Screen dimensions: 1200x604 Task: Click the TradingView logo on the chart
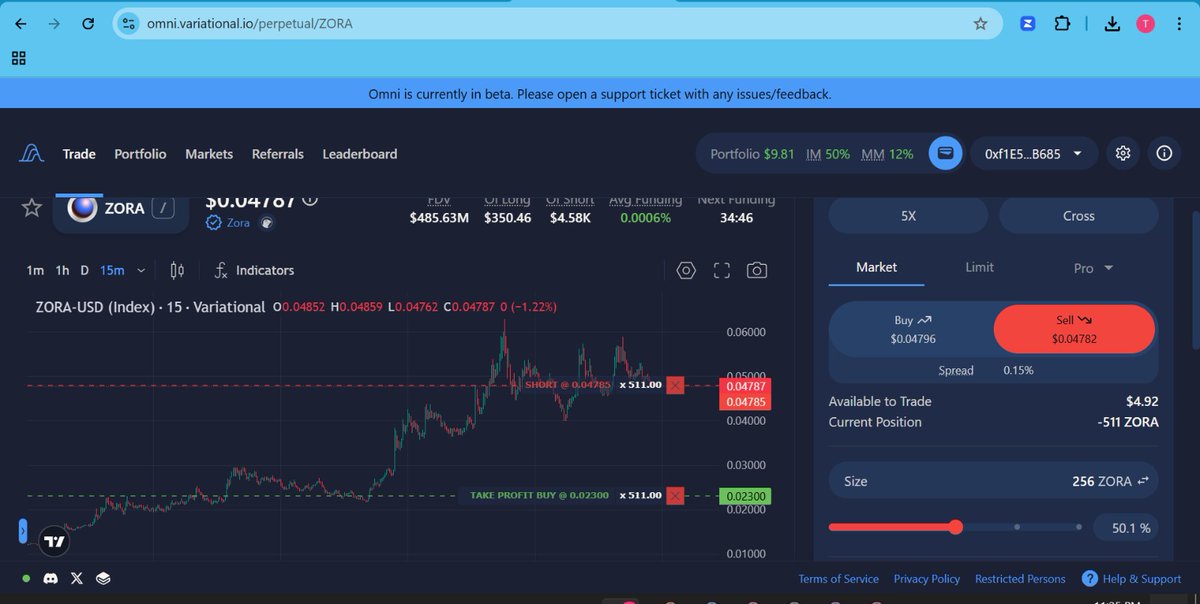[54, 542]
